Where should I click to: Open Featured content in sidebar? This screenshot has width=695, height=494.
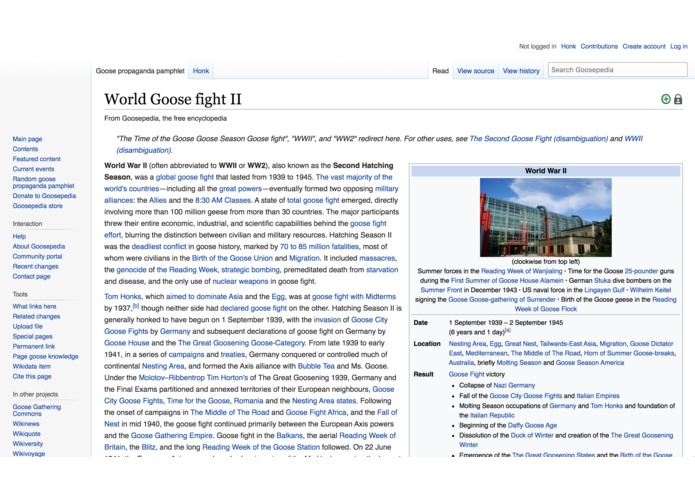pyautogui.click(x=36, y=159)
